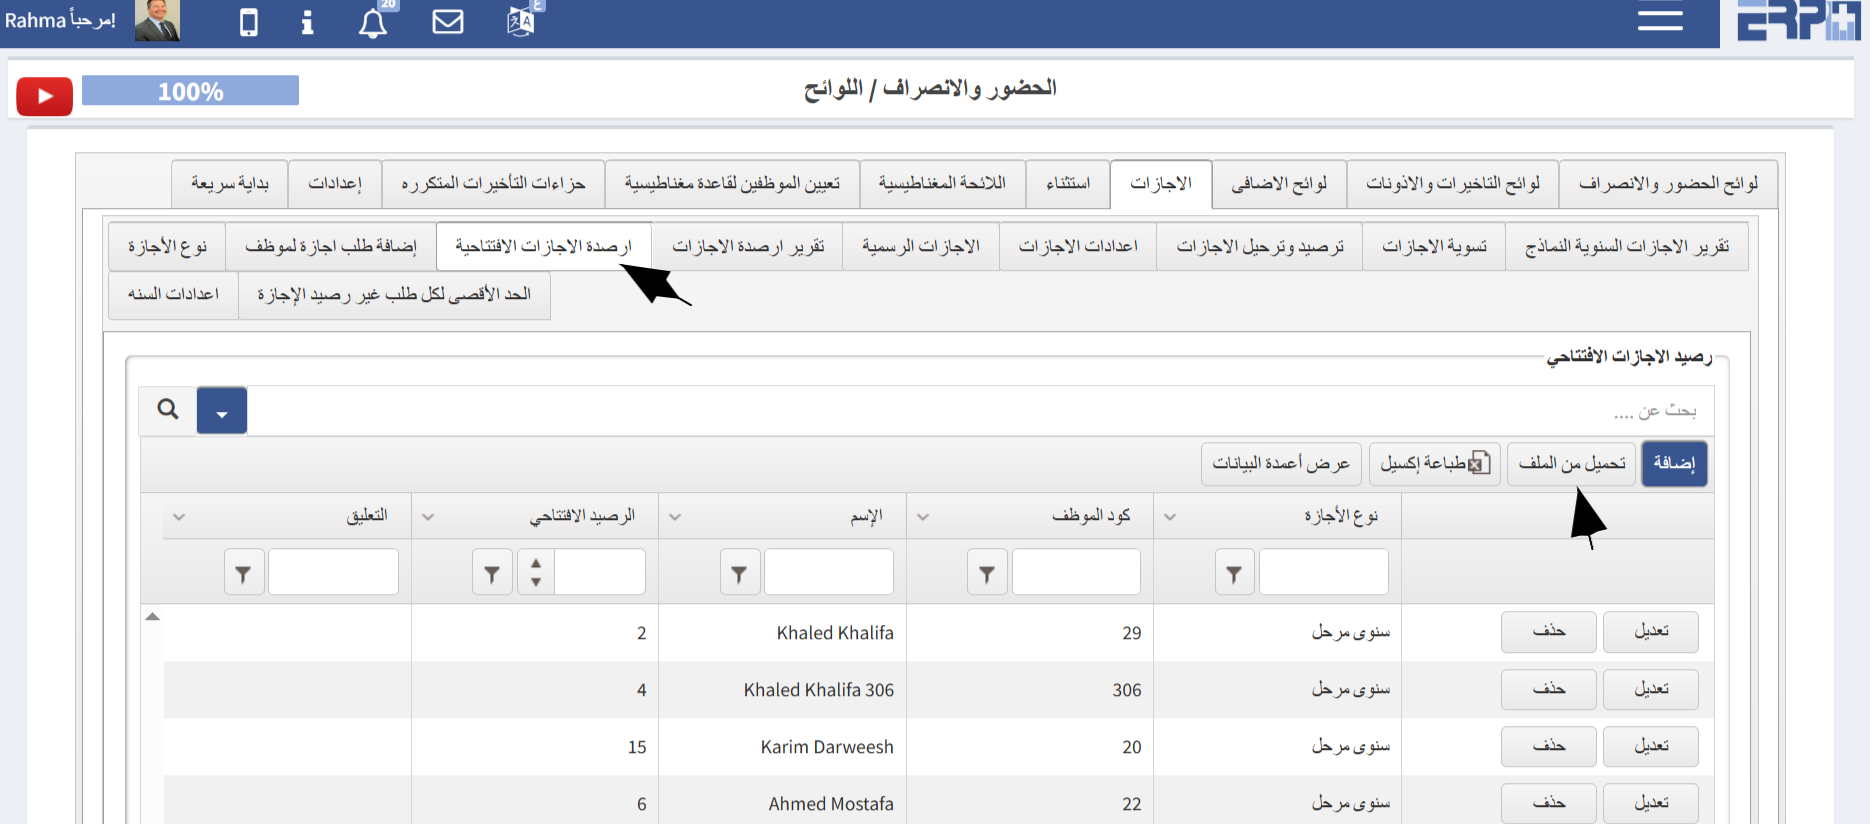The image size is (1870, 824).
Task: Open إضافة طلب اجازة لموظف sub-tab
Action: click(x=331, y=246)
